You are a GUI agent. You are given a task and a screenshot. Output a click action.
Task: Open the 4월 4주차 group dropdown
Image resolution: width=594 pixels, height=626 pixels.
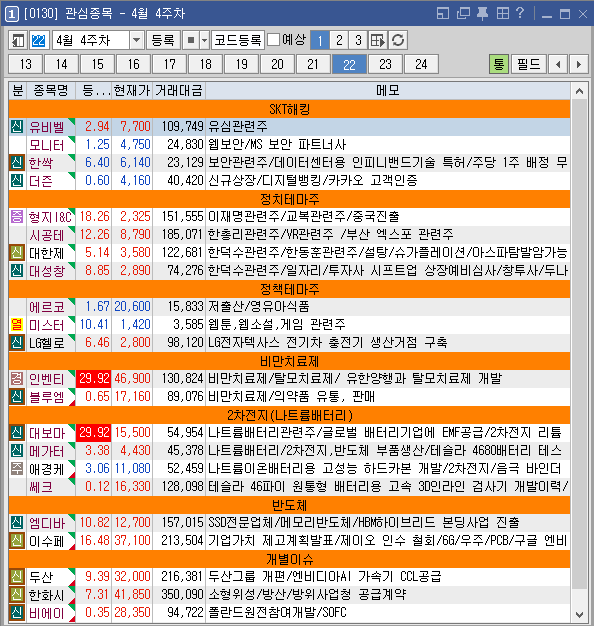[136, 40]
